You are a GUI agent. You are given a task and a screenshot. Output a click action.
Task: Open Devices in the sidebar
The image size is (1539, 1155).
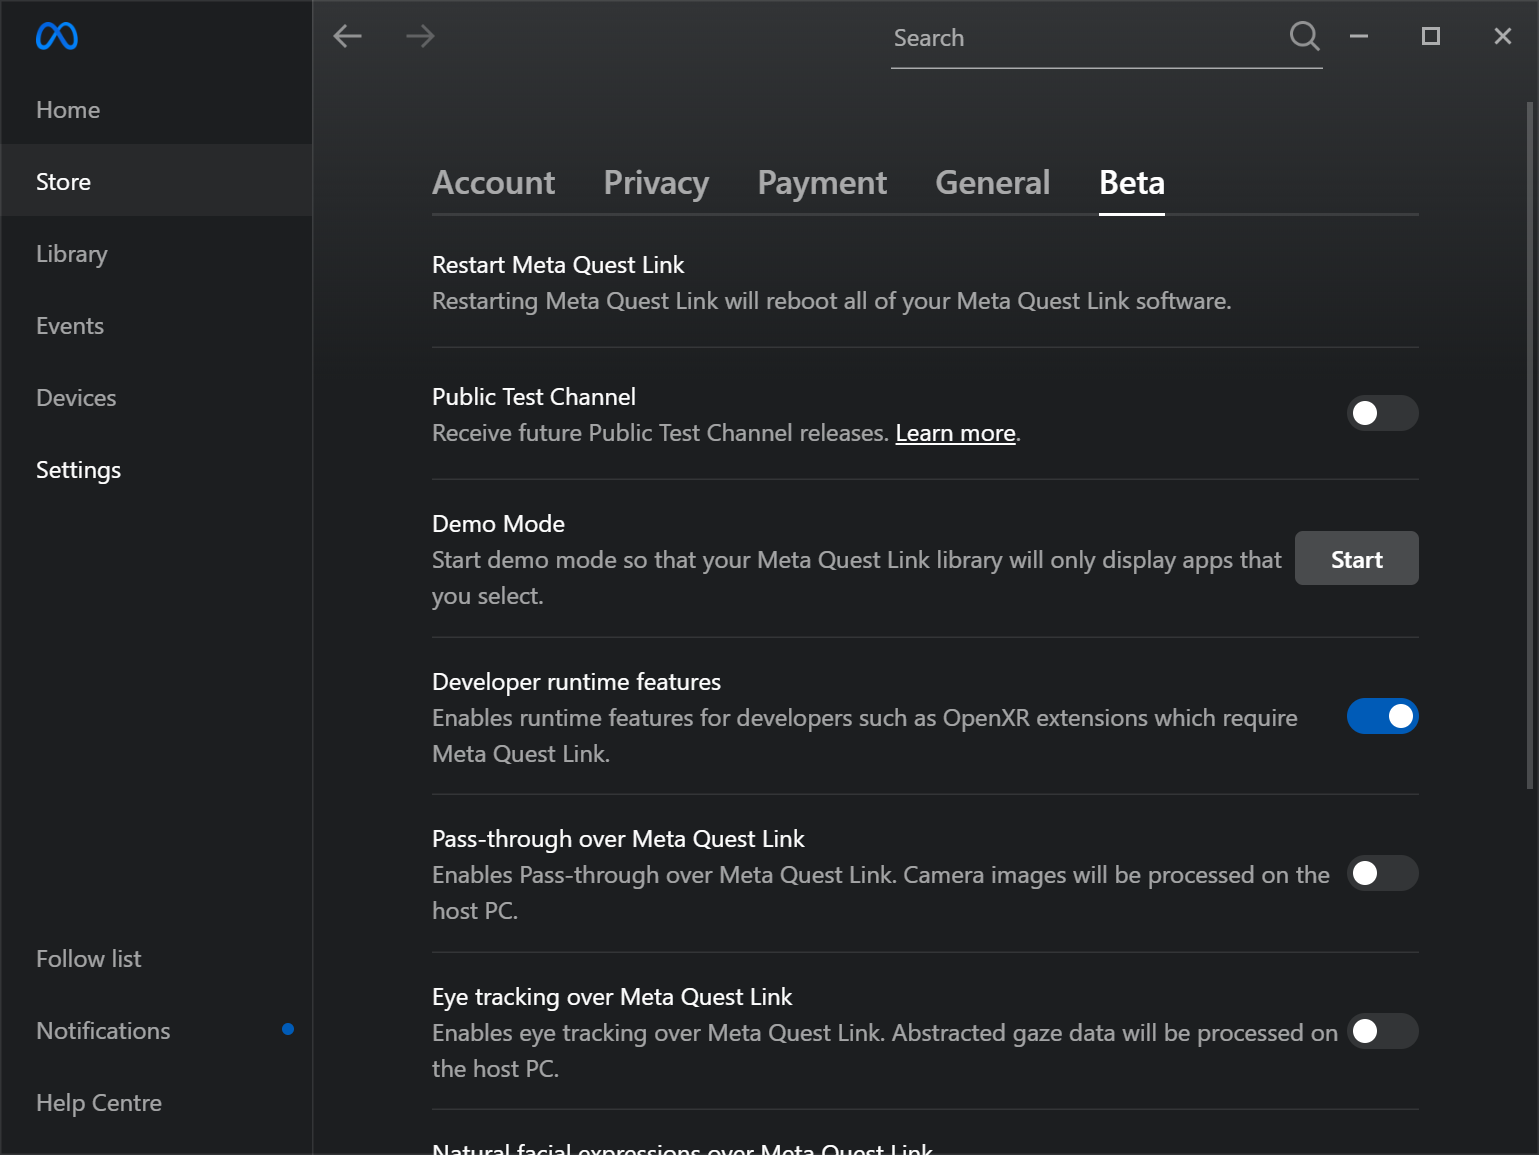[76, 398]
